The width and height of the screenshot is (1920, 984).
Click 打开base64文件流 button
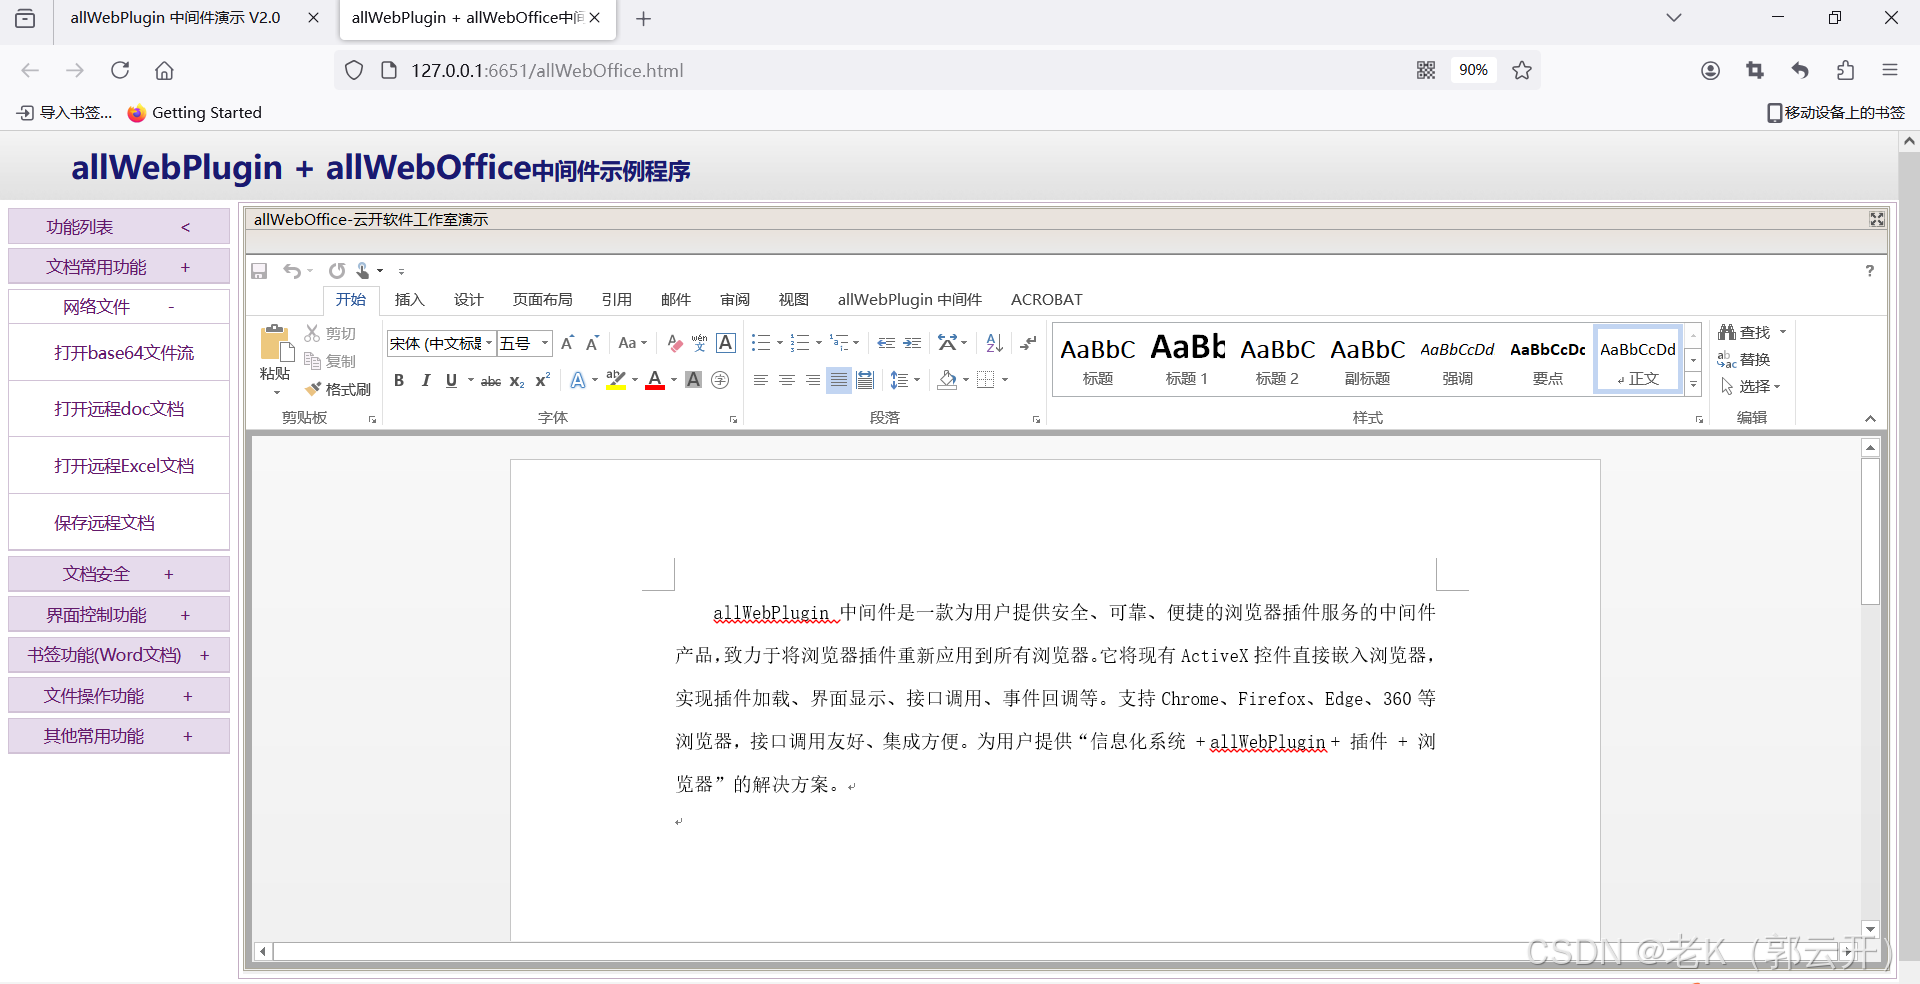click(119, 353)
